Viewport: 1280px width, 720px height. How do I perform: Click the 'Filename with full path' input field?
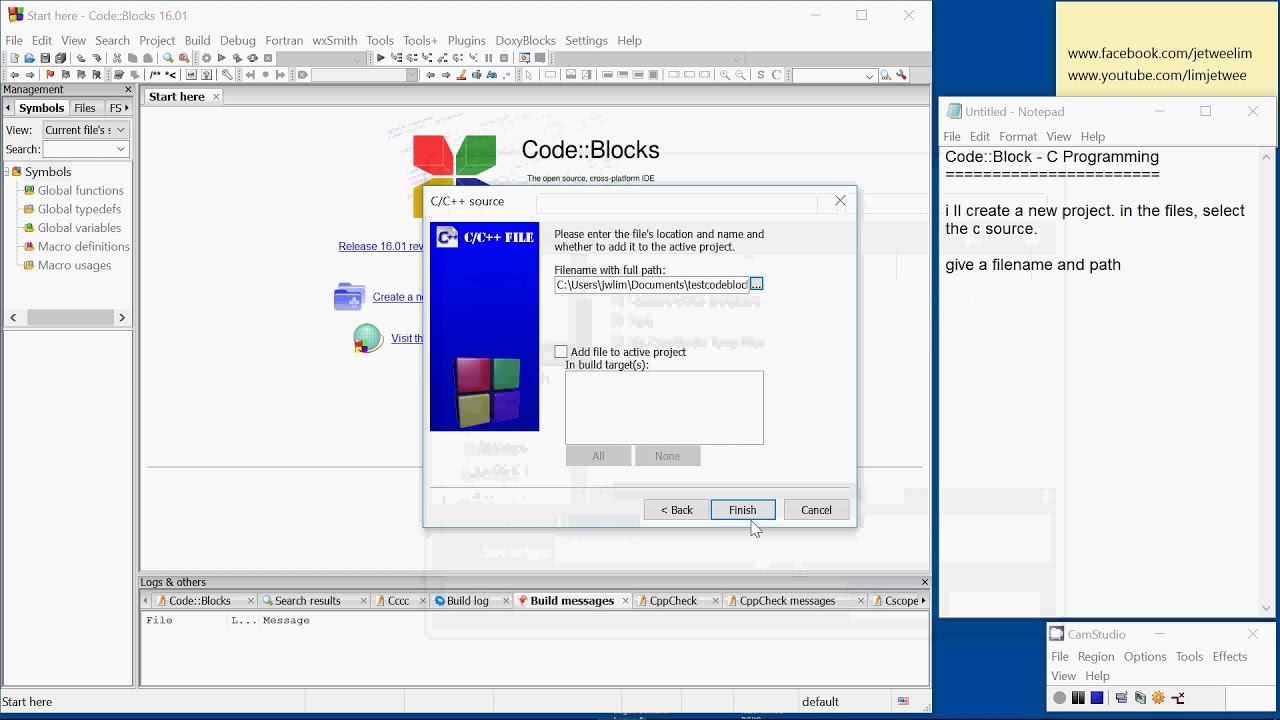[x=652, y=284]
